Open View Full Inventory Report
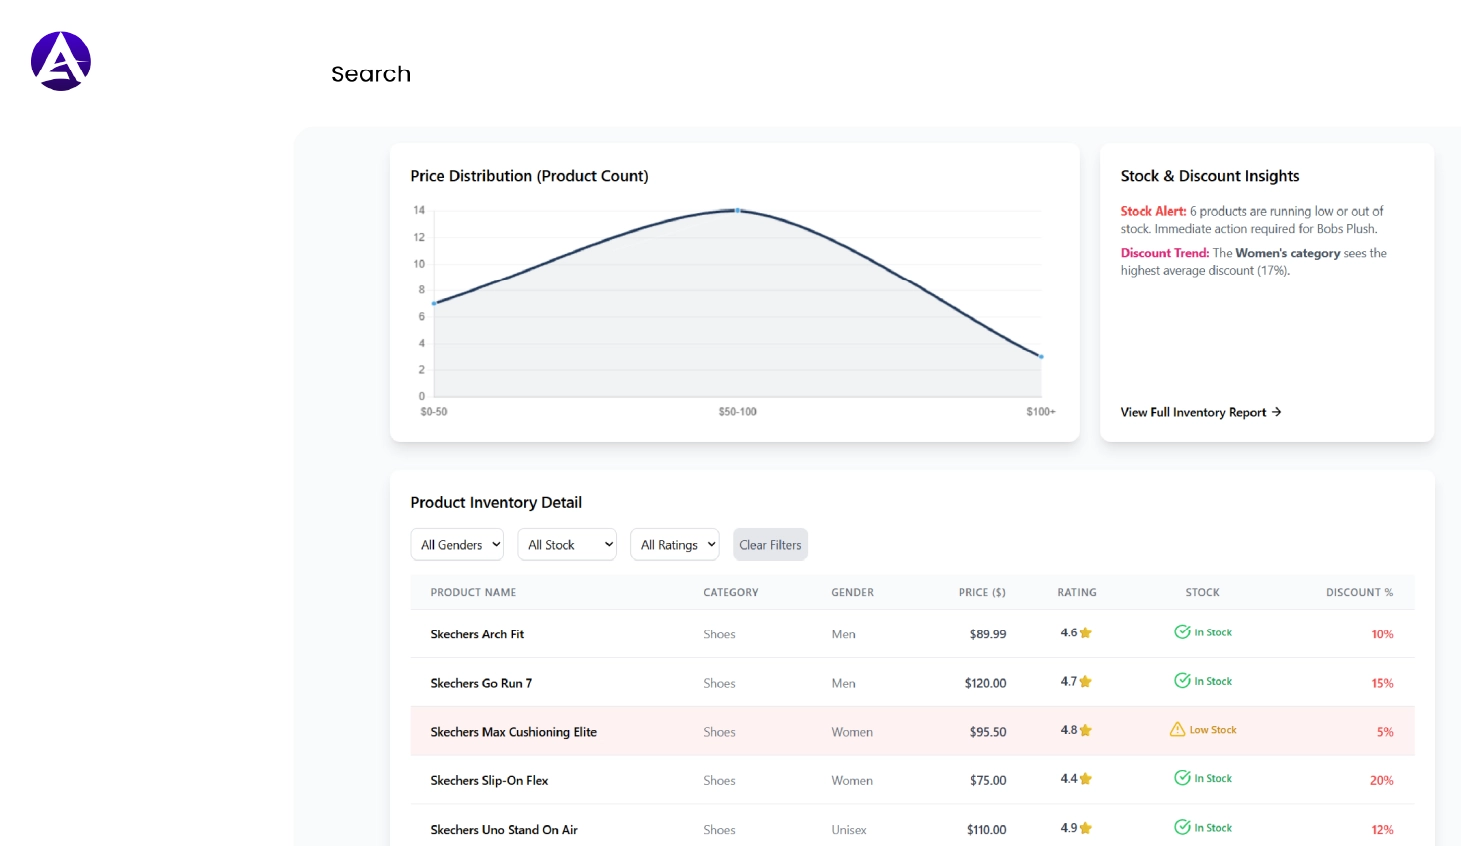1461x846 pixels. [1194, 412]
